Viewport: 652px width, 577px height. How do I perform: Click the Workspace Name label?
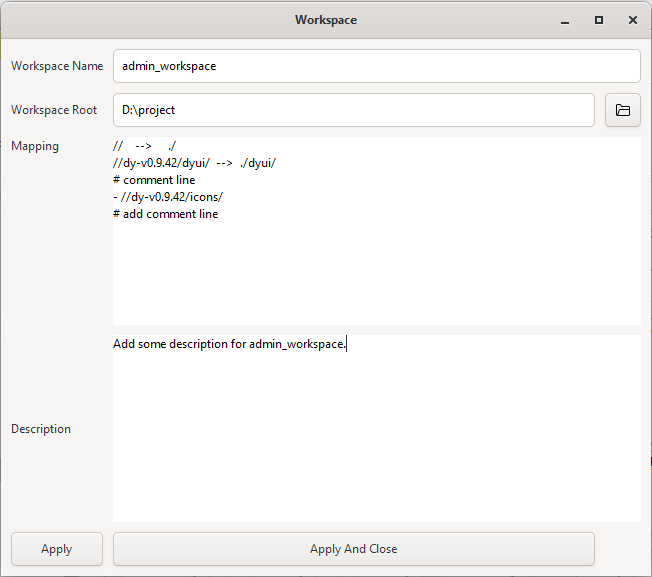pos(57,66)
